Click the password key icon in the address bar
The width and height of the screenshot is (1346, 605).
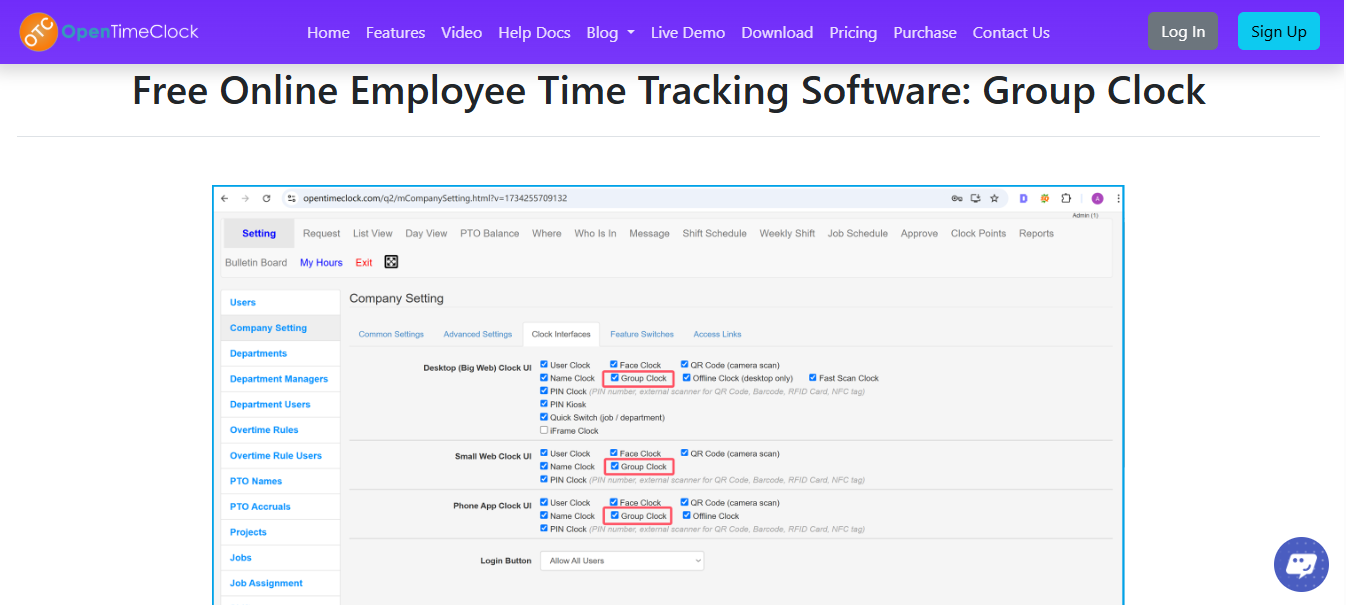tap(957, 198)
